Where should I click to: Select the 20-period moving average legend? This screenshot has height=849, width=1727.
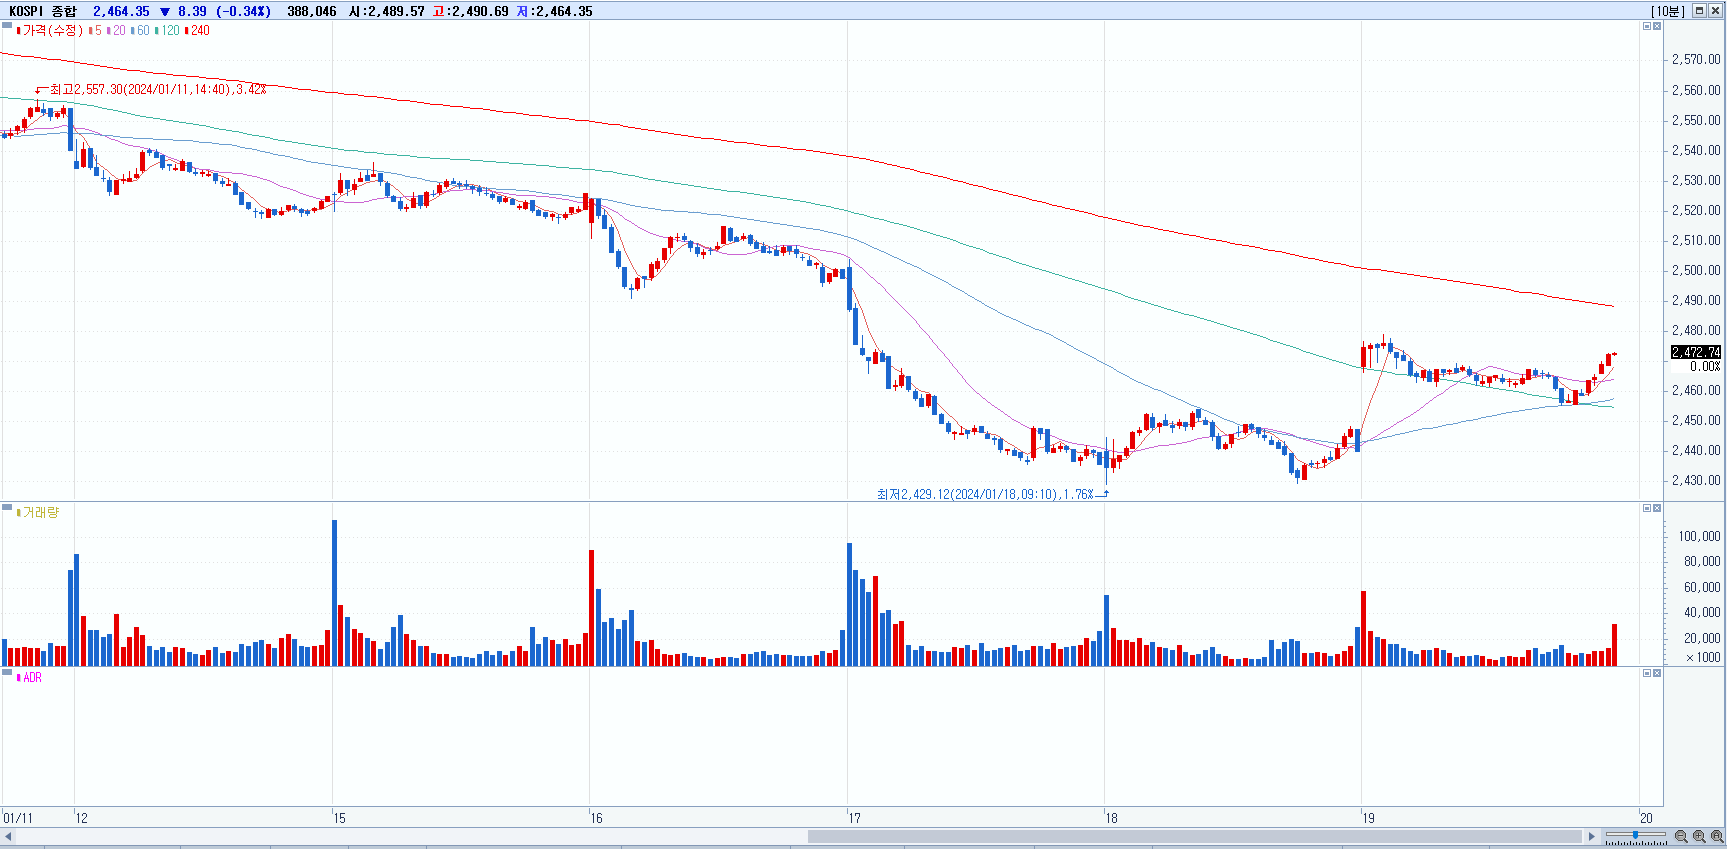coord(116,31)
